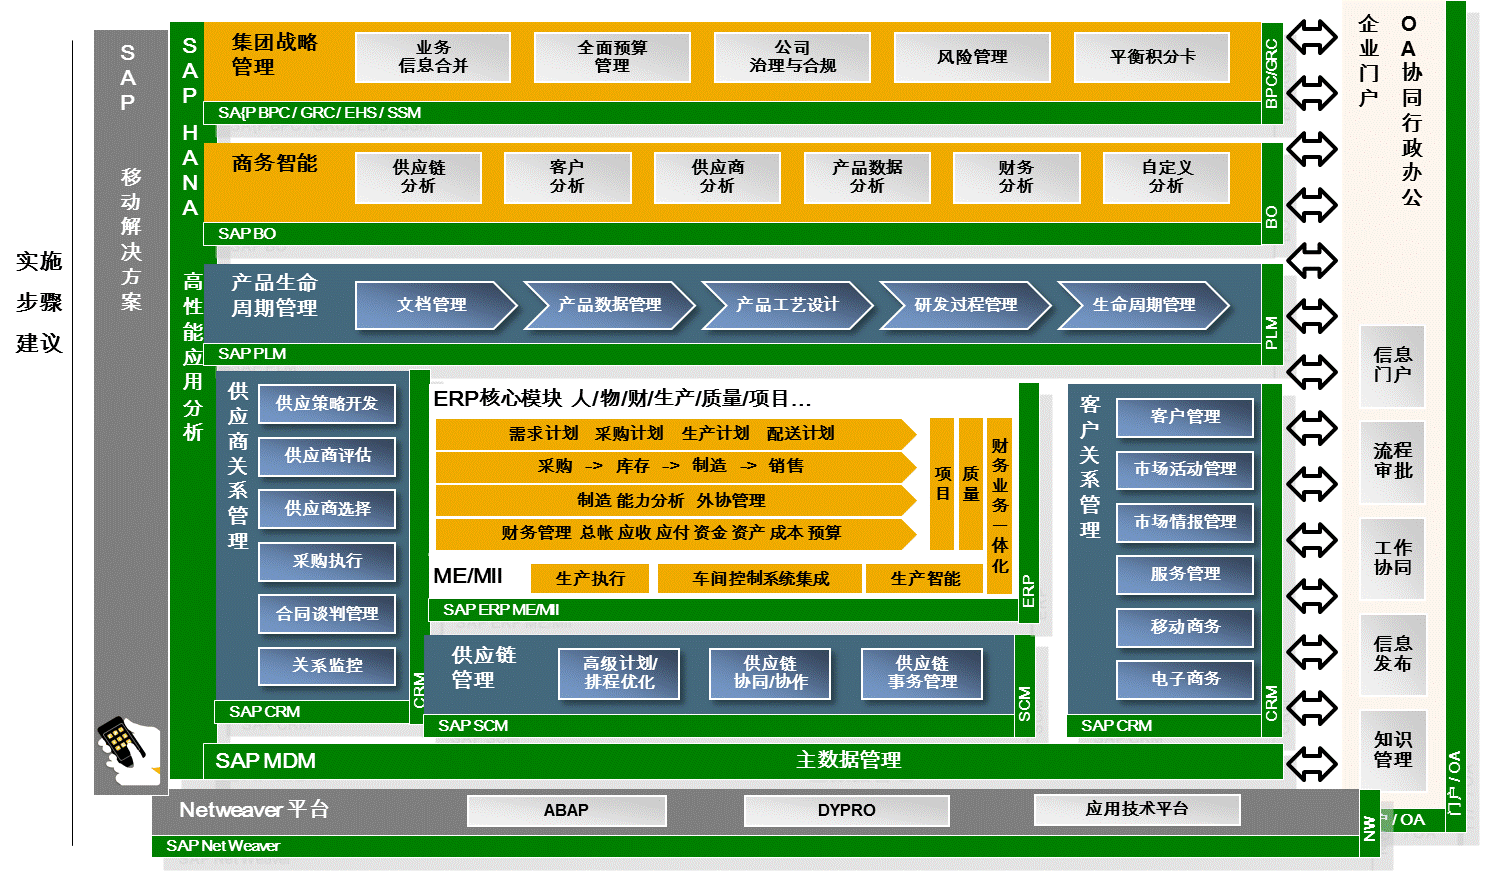Click the 主数据管理 label
Image resolution: width=1486 pixels, height=877 pixels.
pyautogui.click(x=848, y=761)
